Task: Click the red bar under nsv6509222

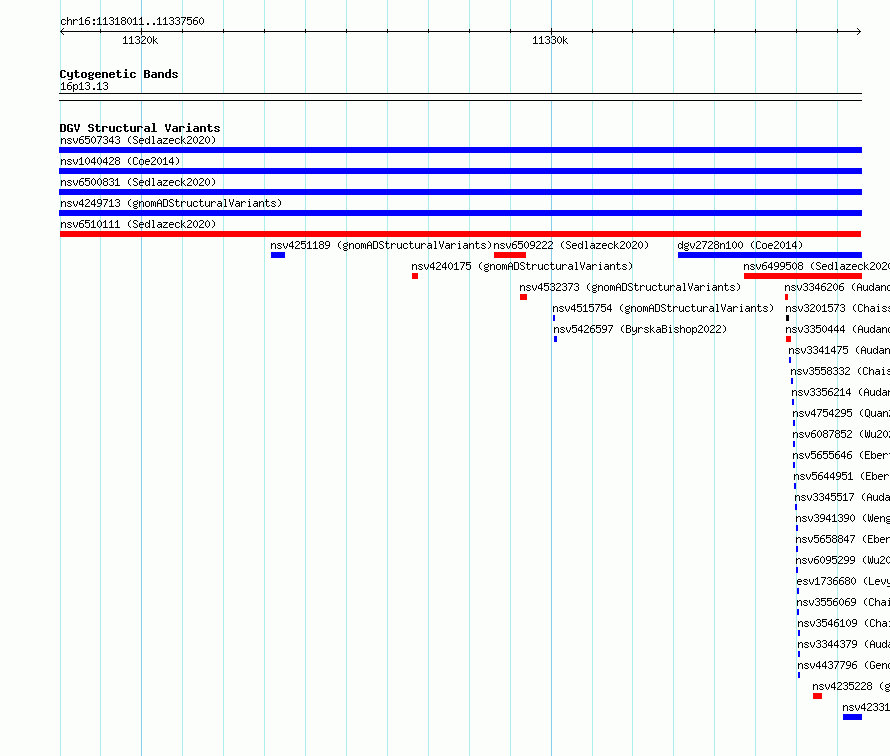Action: tap(510, 255)
